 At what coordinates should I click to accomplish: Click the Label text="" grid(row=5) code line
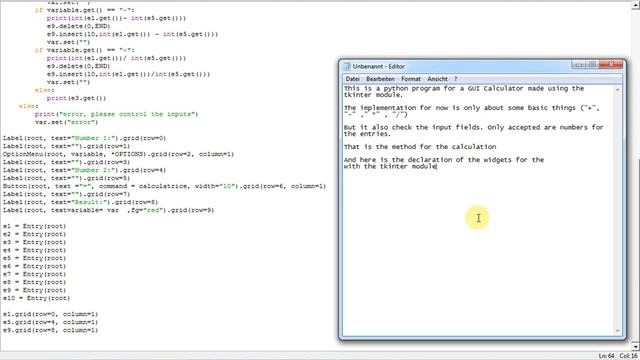(x=67, y=178)
